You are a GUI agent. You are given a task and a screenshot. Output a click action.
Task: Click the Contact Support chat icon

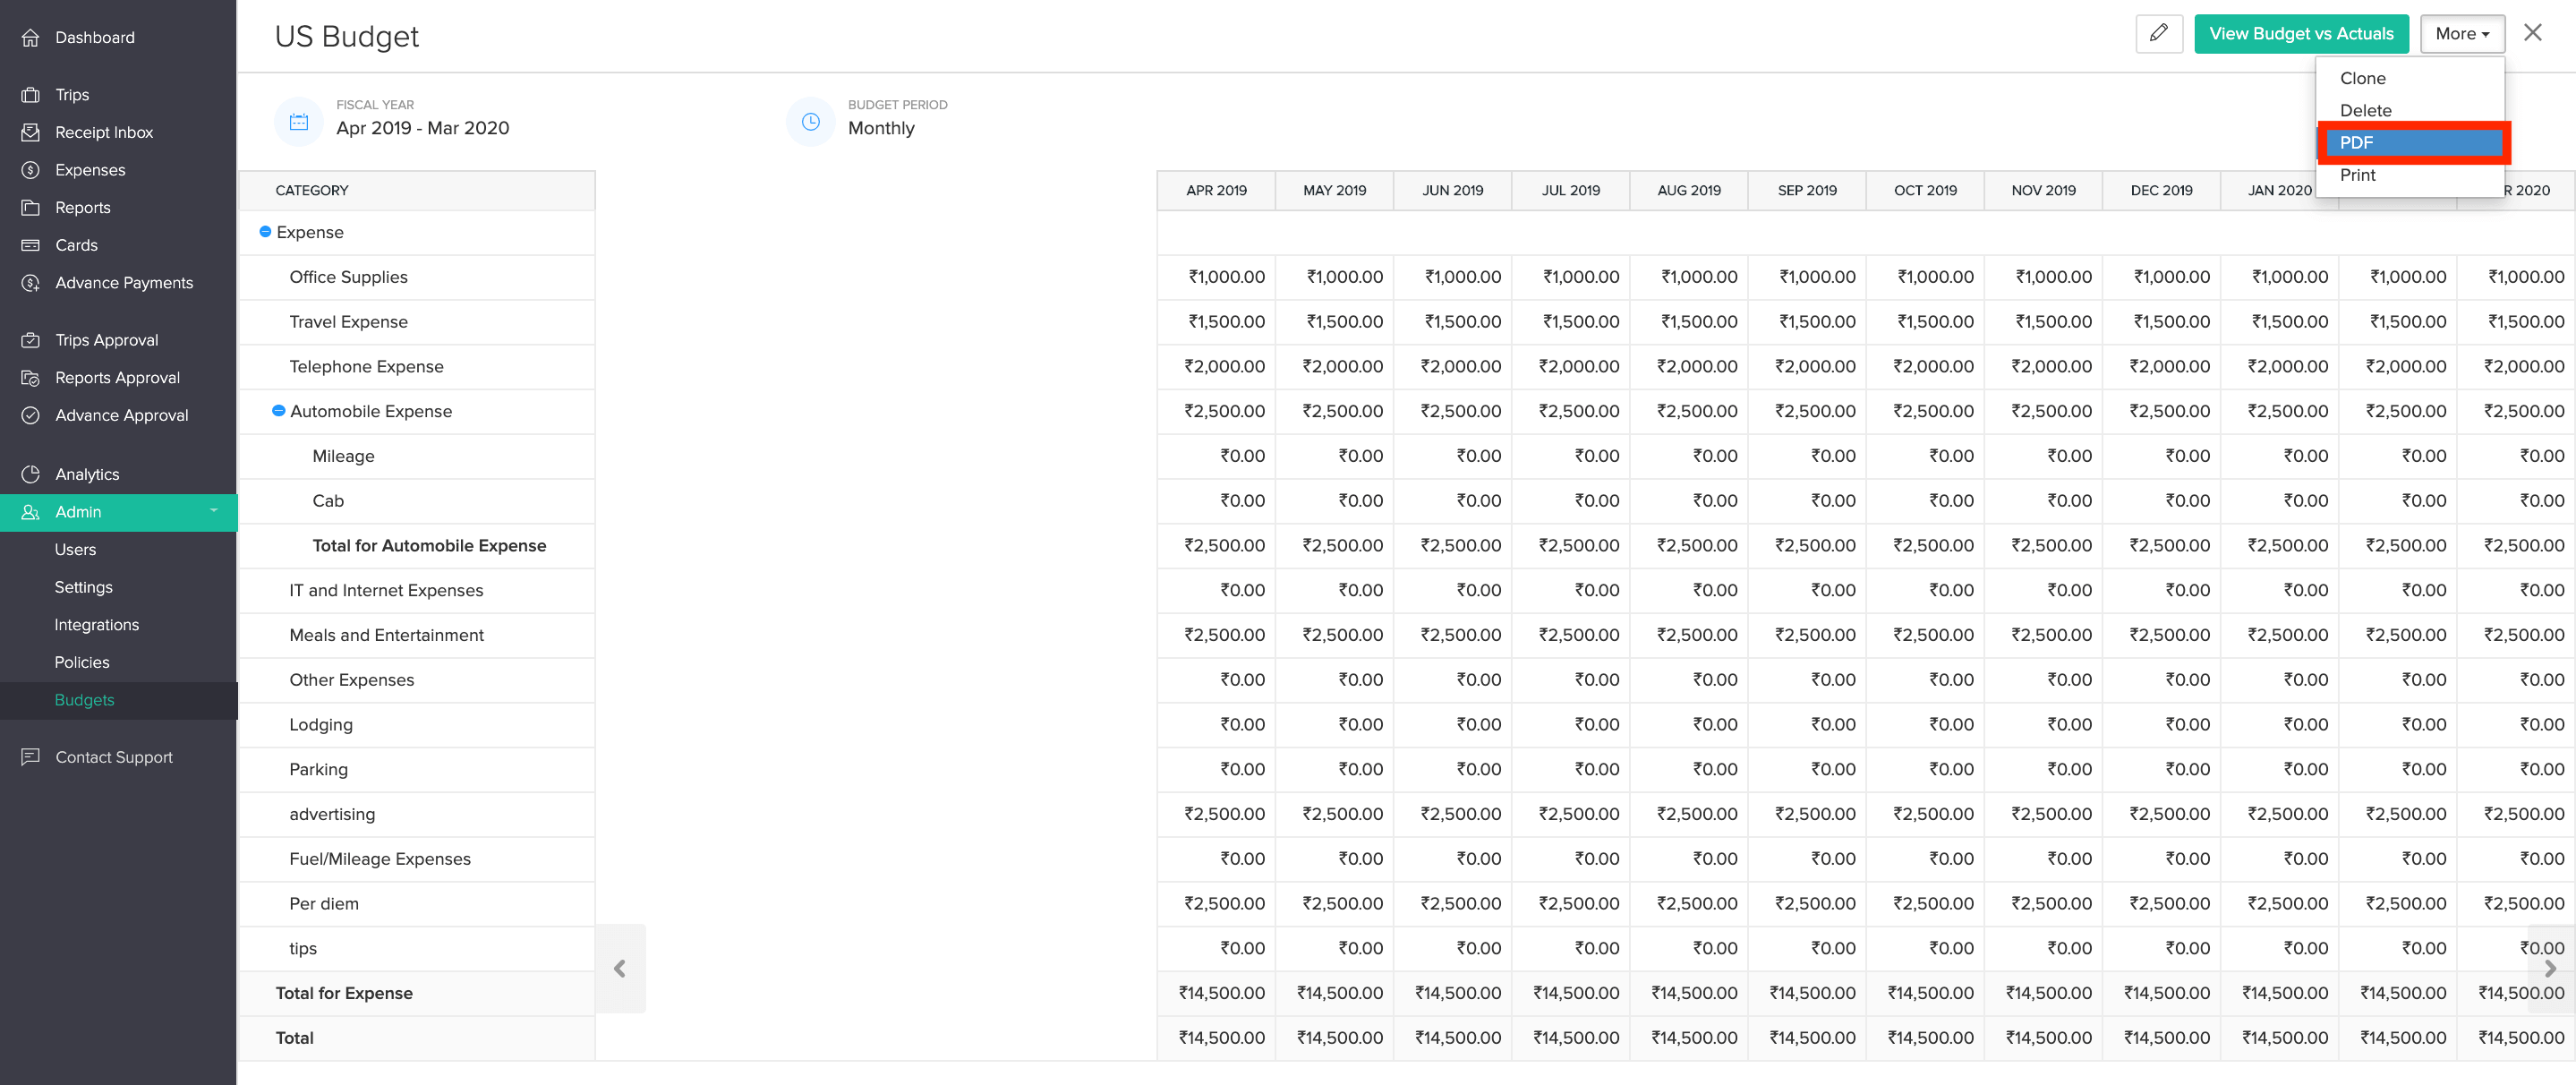coord(31,757)
